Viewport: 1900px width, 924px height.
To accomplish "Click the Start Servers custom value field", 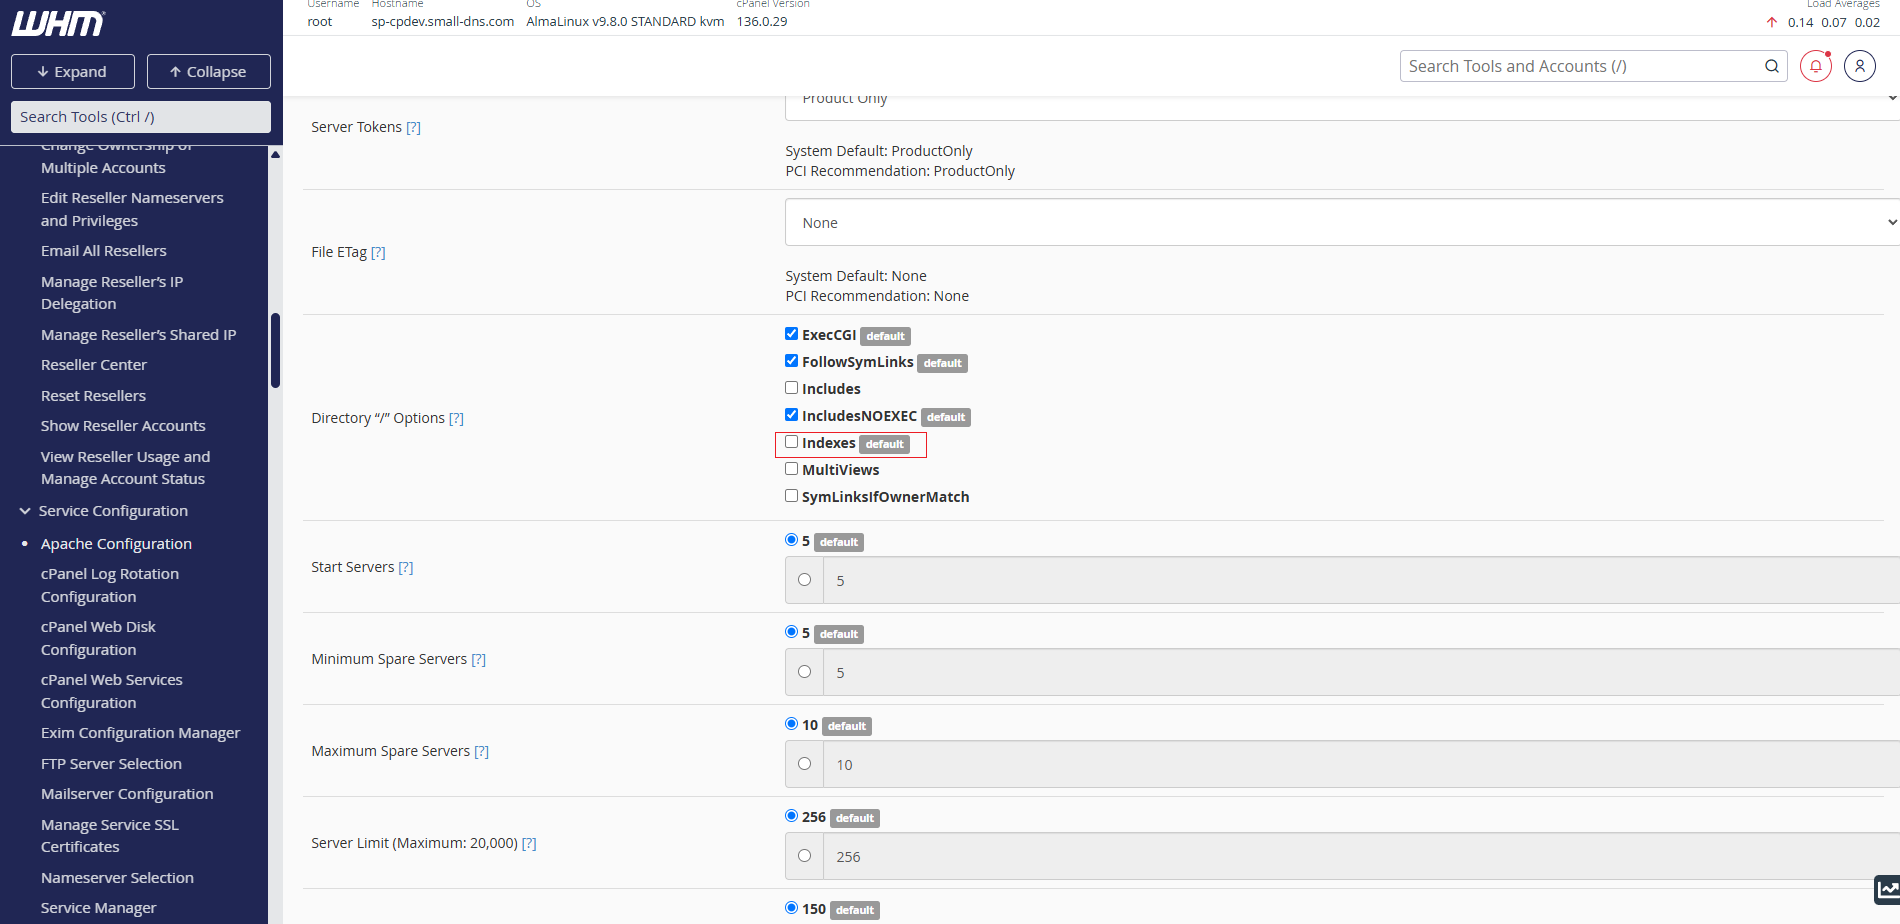I will (x=1361, y=580).
